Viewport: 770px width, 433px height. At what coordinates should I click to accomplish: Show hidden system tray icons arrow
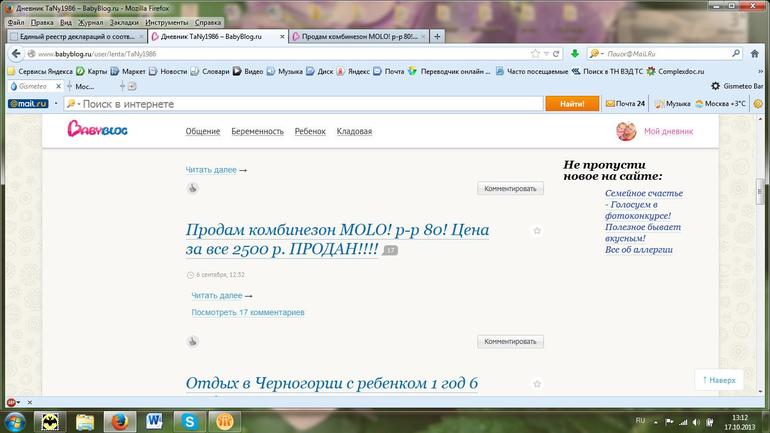(x=656, y=422)
